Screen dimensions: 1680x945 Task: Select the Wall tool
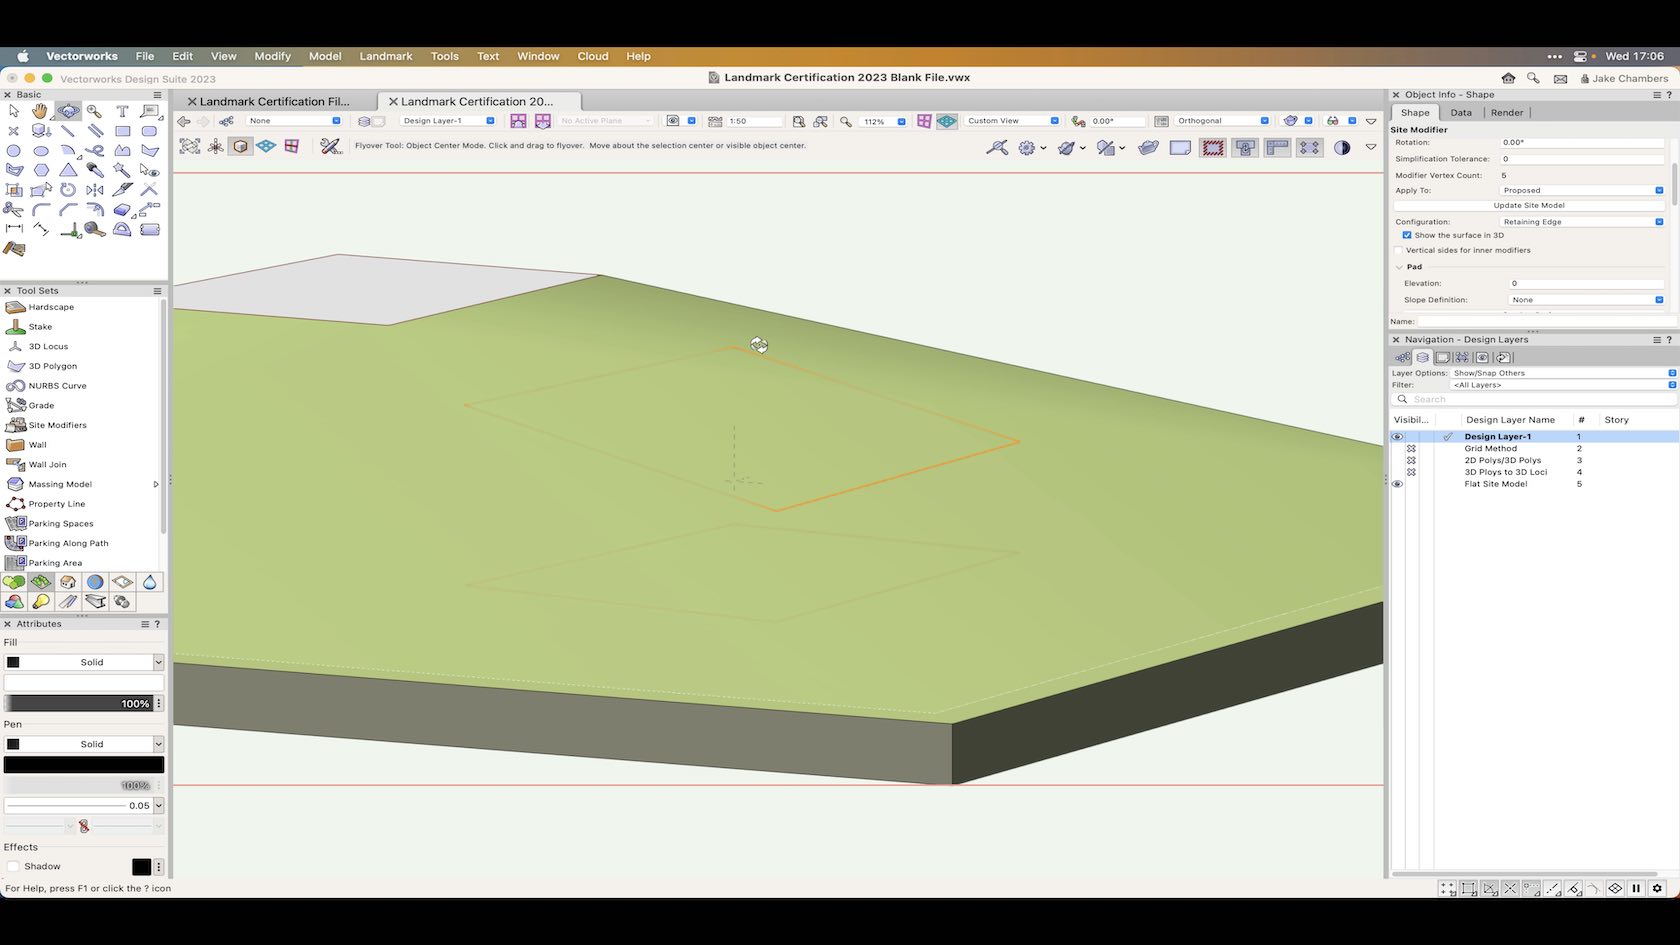point(36,444)
